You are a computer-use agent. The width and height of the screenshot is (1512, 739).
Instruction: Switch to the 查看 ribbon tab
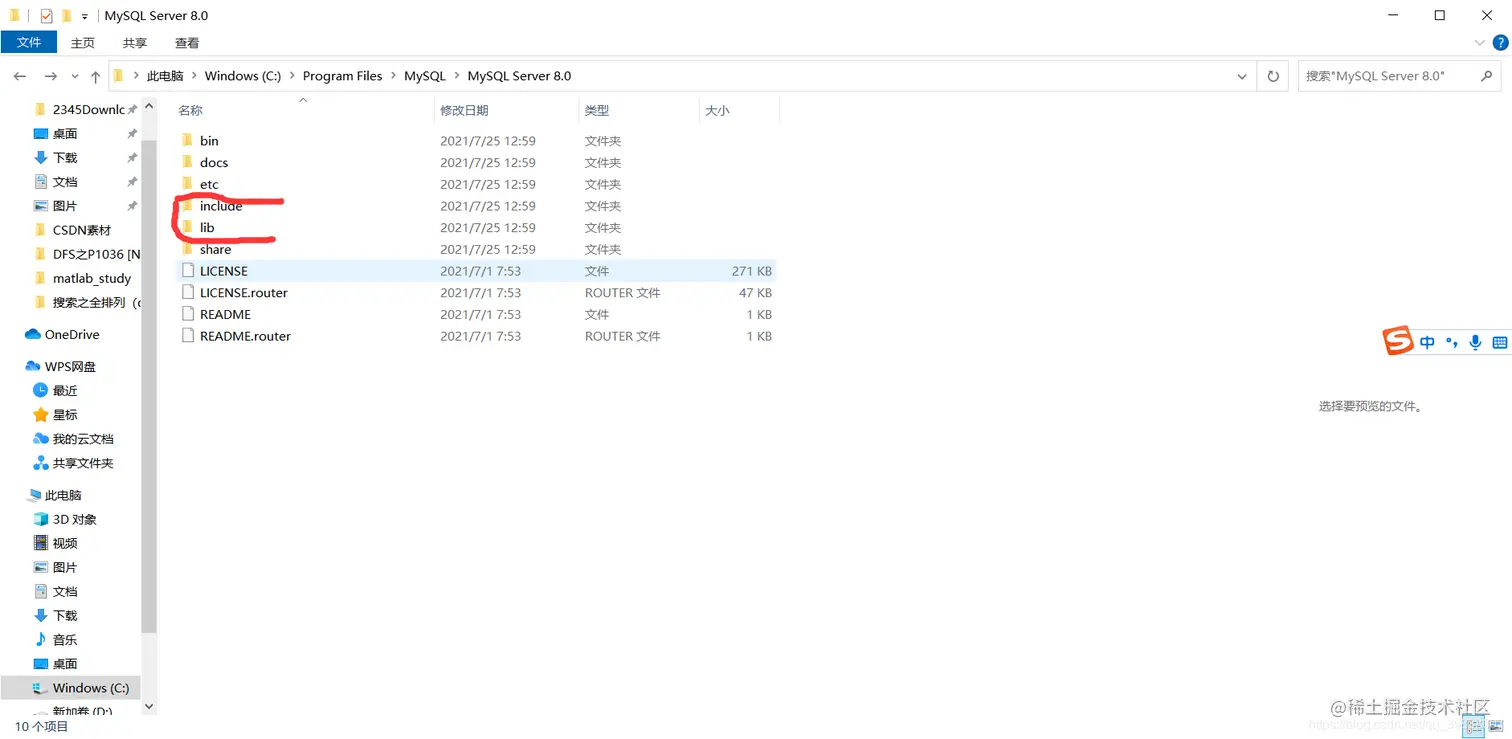[x=187, y=43]
